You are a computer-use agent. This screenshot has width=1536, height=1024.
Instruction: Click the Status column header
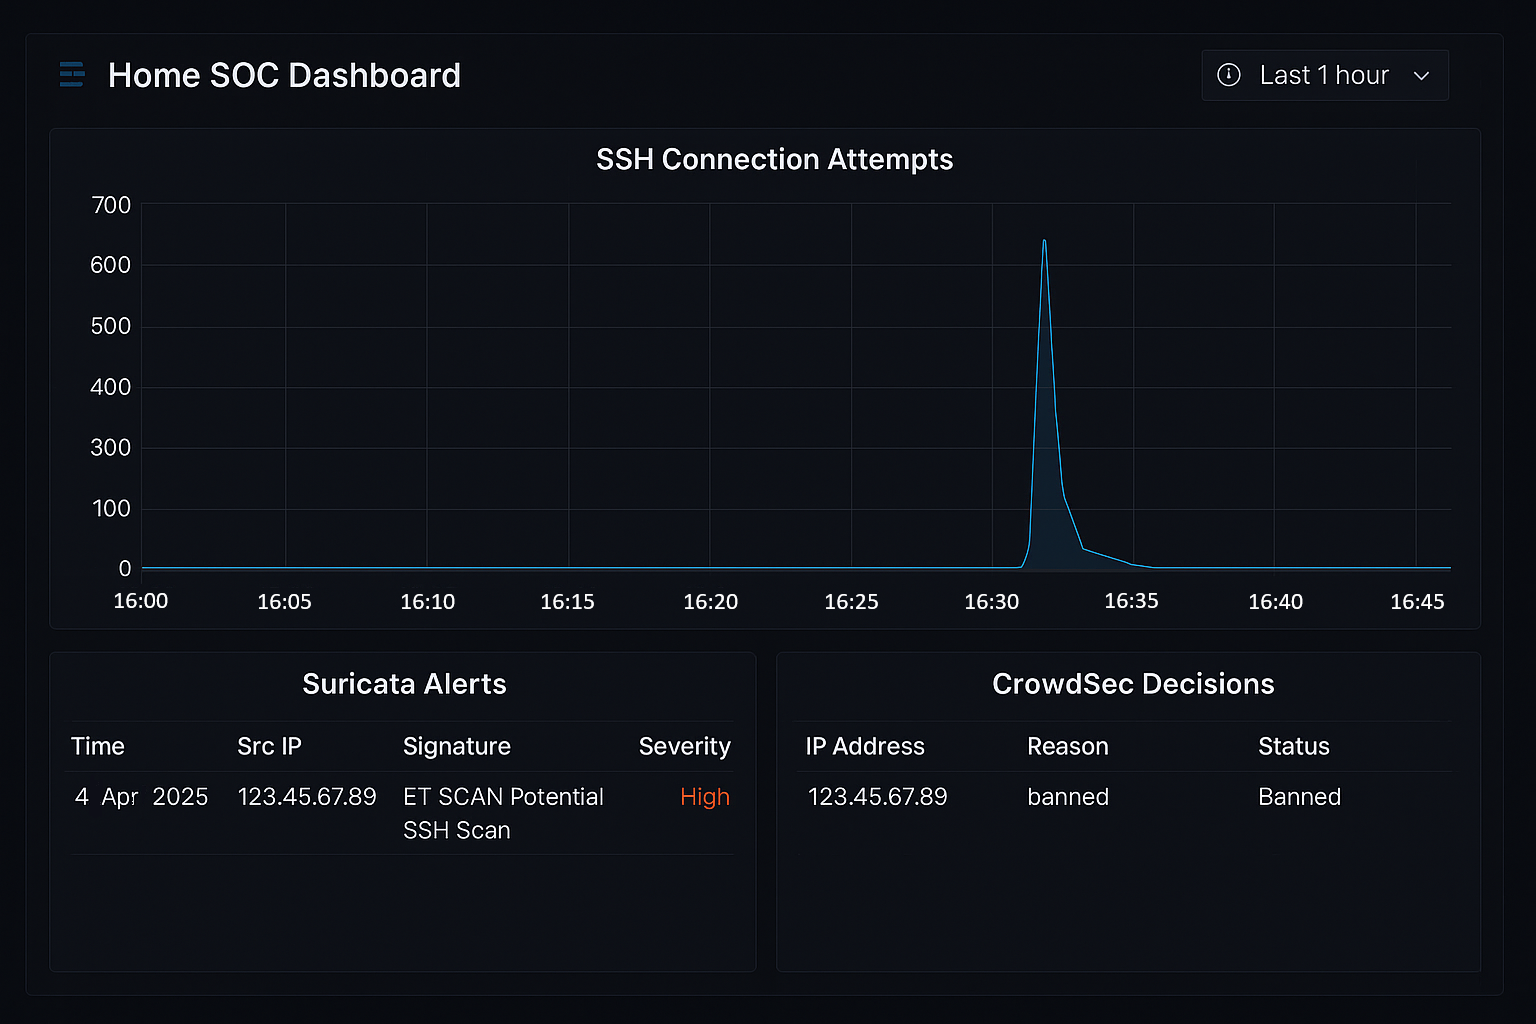(x=1293, y=746)
